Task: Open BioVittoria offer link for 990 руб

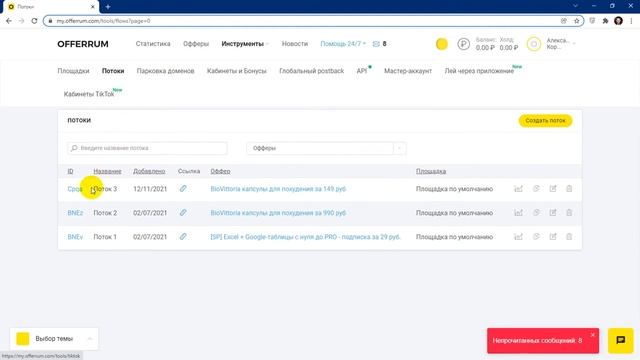Action: [278, 213]
